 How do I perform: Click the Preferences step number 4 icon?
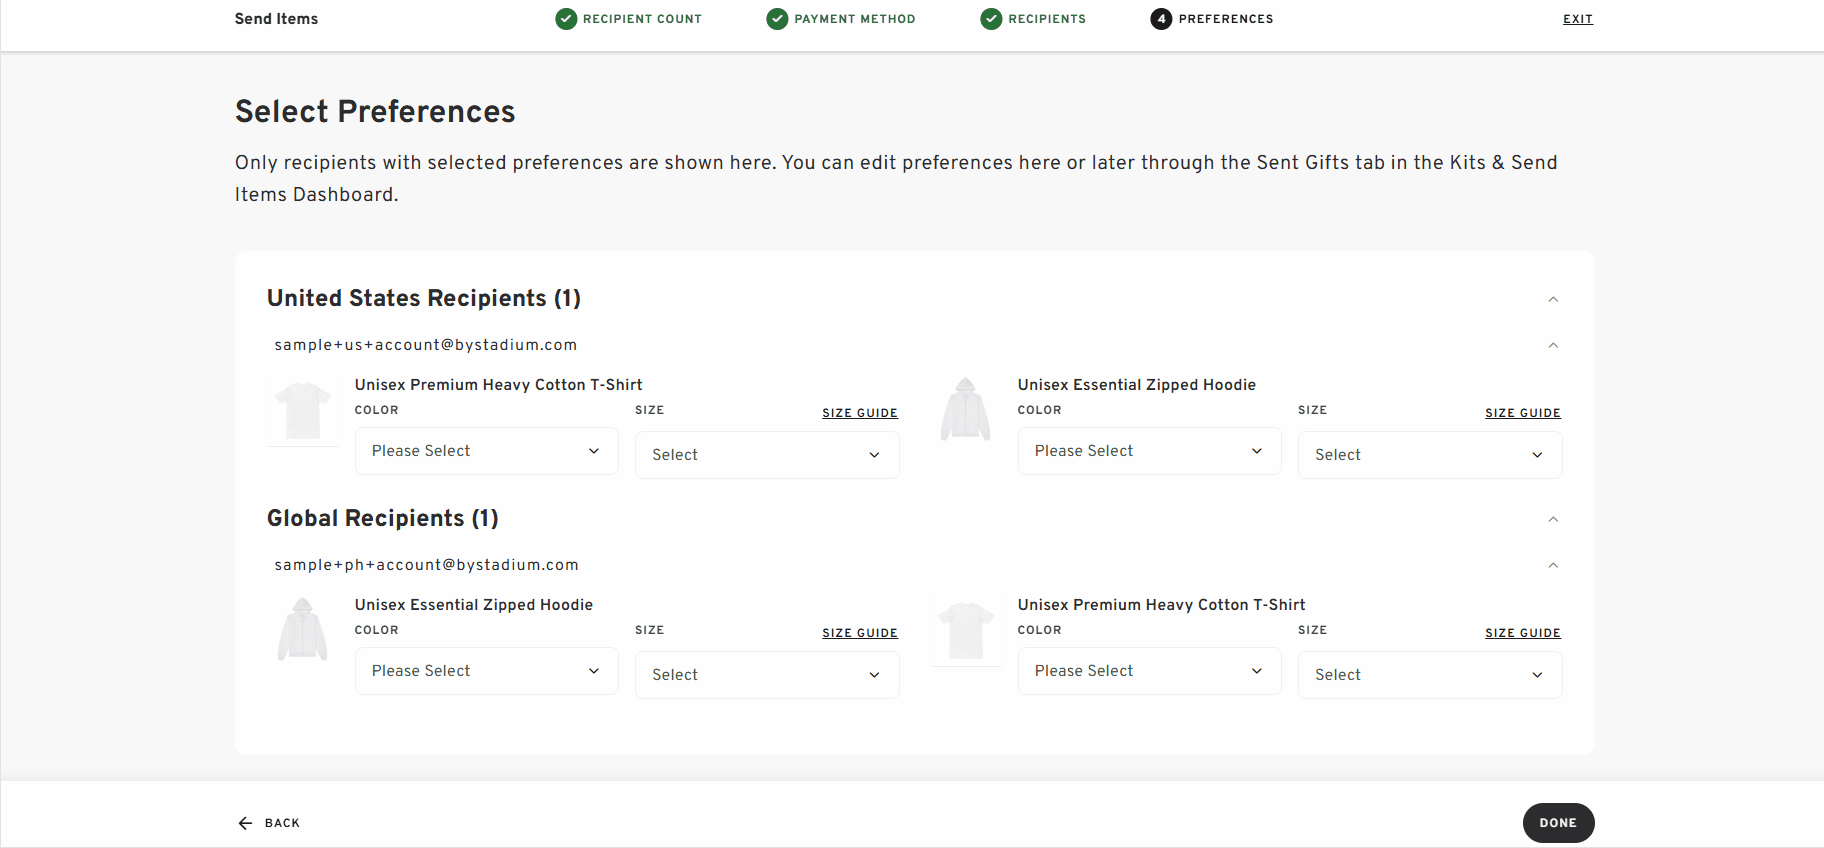click(x=1161, y=19)
